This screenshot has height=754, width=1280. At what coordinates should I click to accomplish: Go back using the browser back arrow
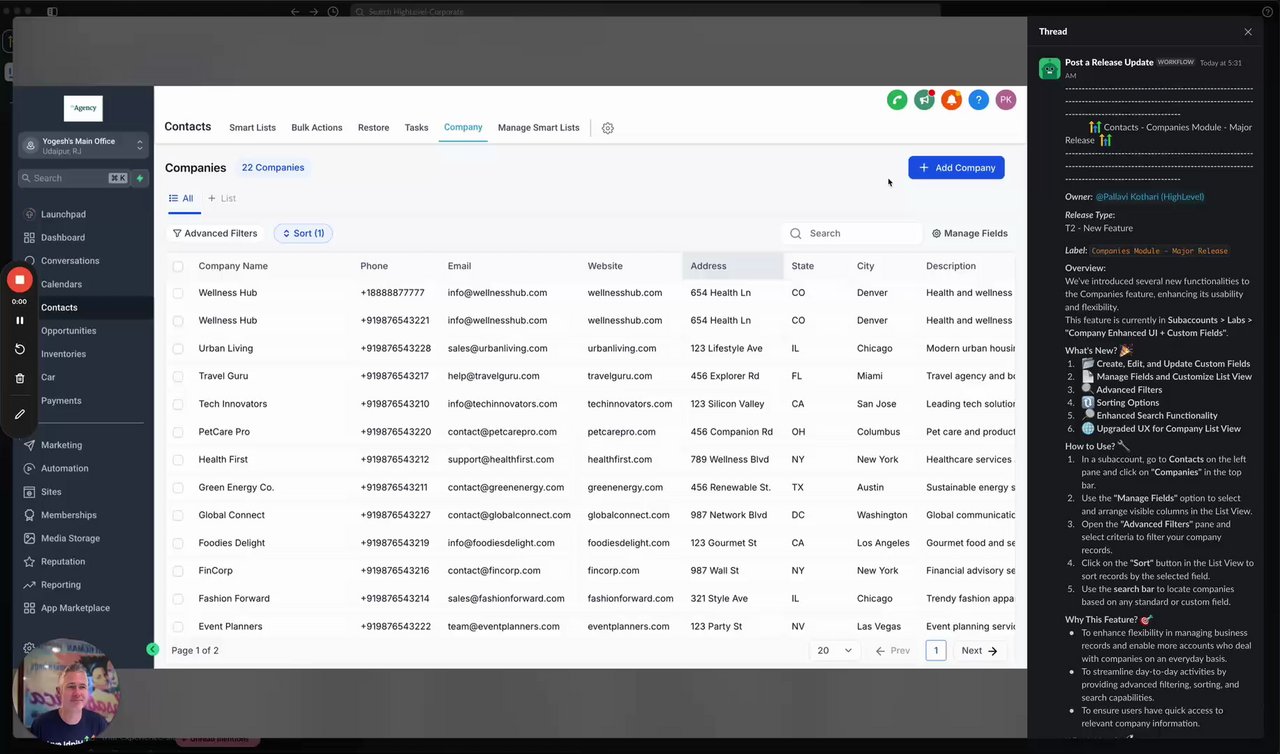295,12
